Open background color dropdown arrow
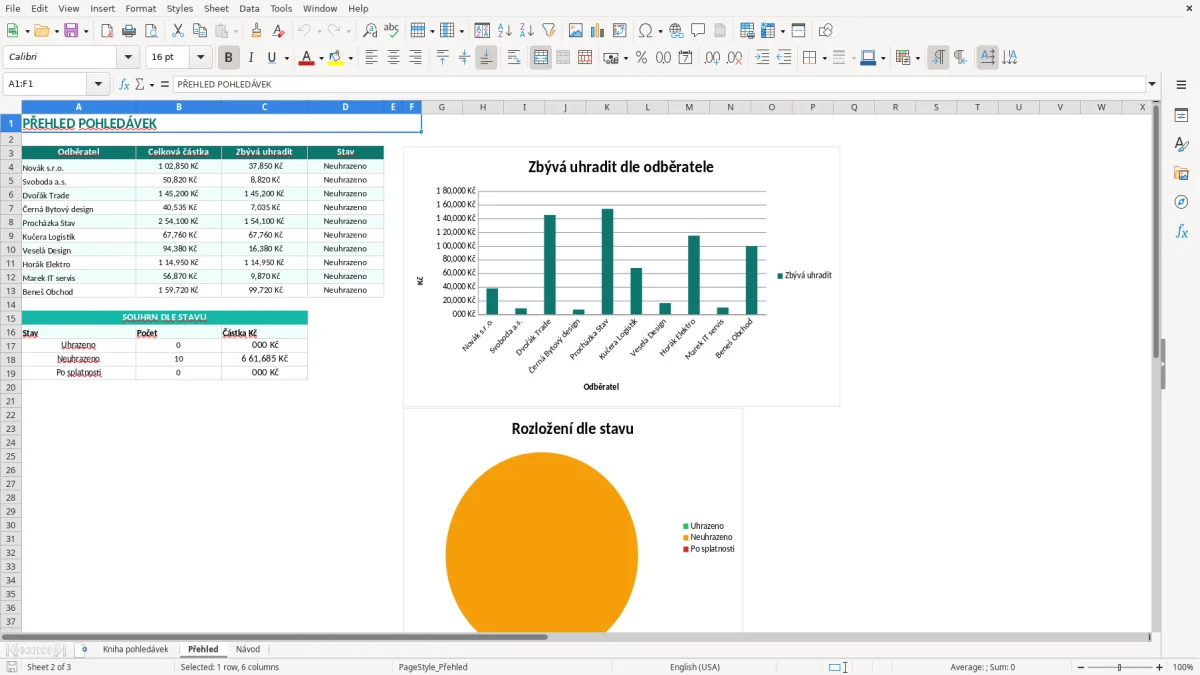The height and width of the screenshot is (675, 1200). (351, 59)
